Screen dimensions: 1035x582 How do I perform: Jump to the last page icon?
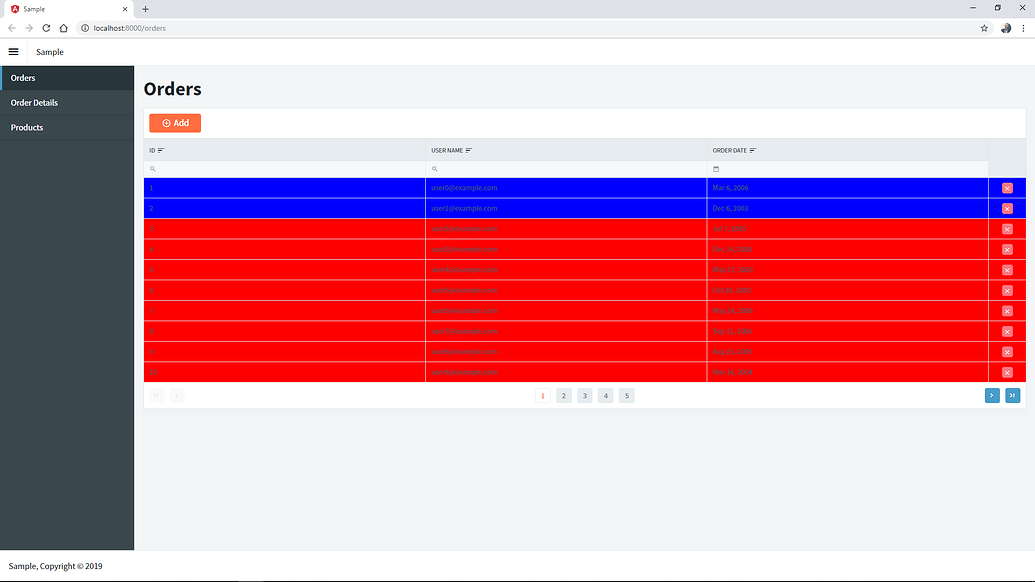coord(1013,395)
